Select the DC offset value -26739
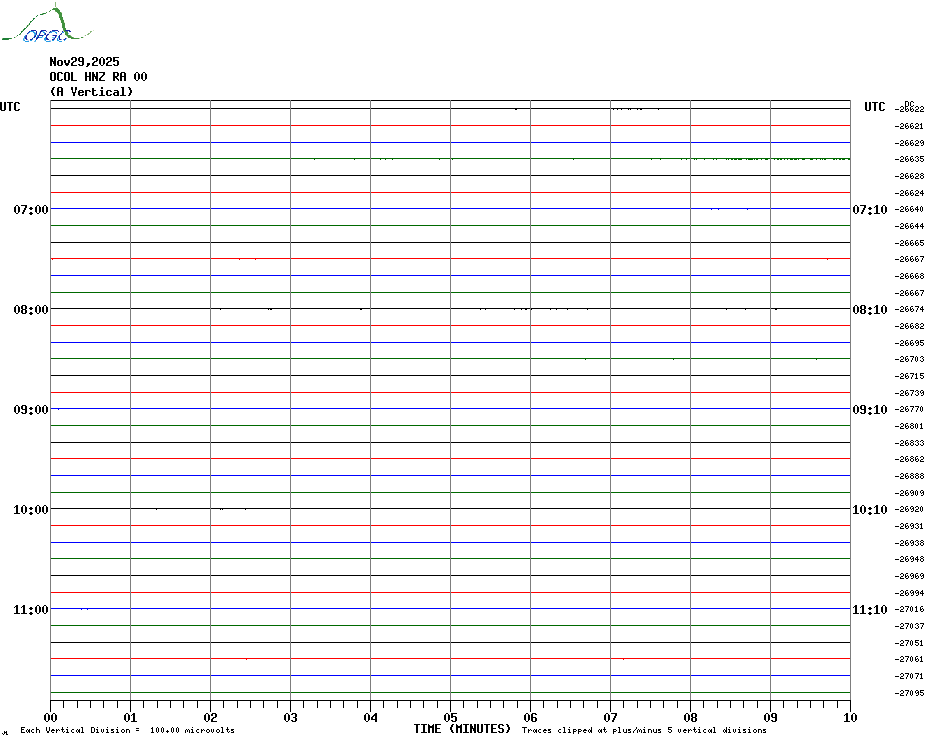The image size is (930, 744). 909,393
